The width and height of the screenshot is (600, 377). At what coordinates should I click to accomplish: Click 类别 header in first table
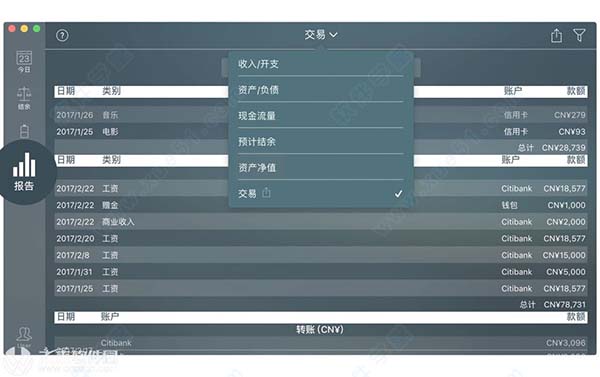pyautogui.click(x=111, y=91)
